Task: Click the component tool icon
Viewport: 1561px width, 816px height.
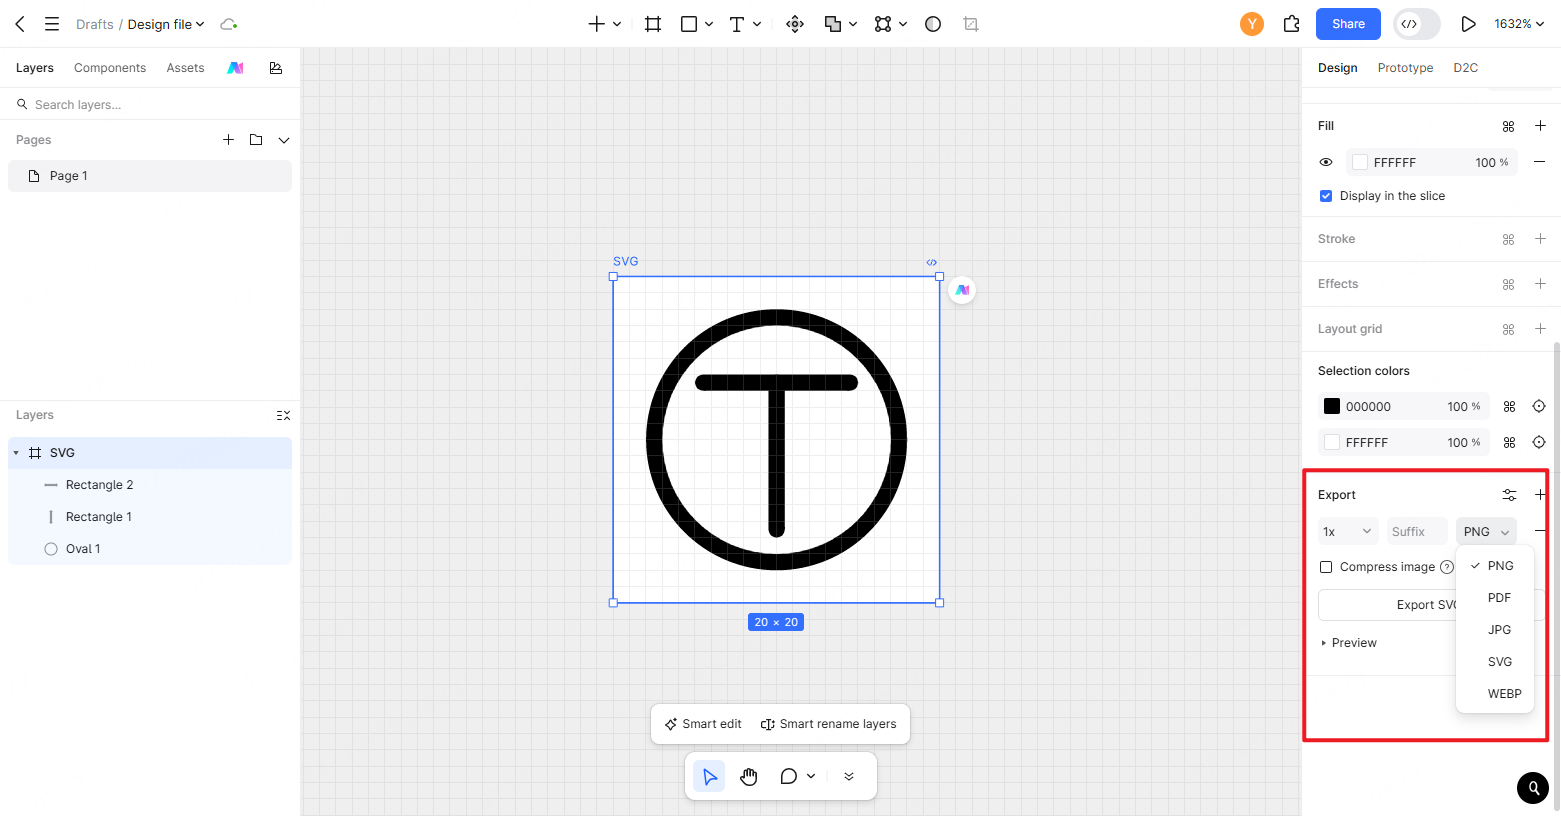Action: tap(795, 24)
